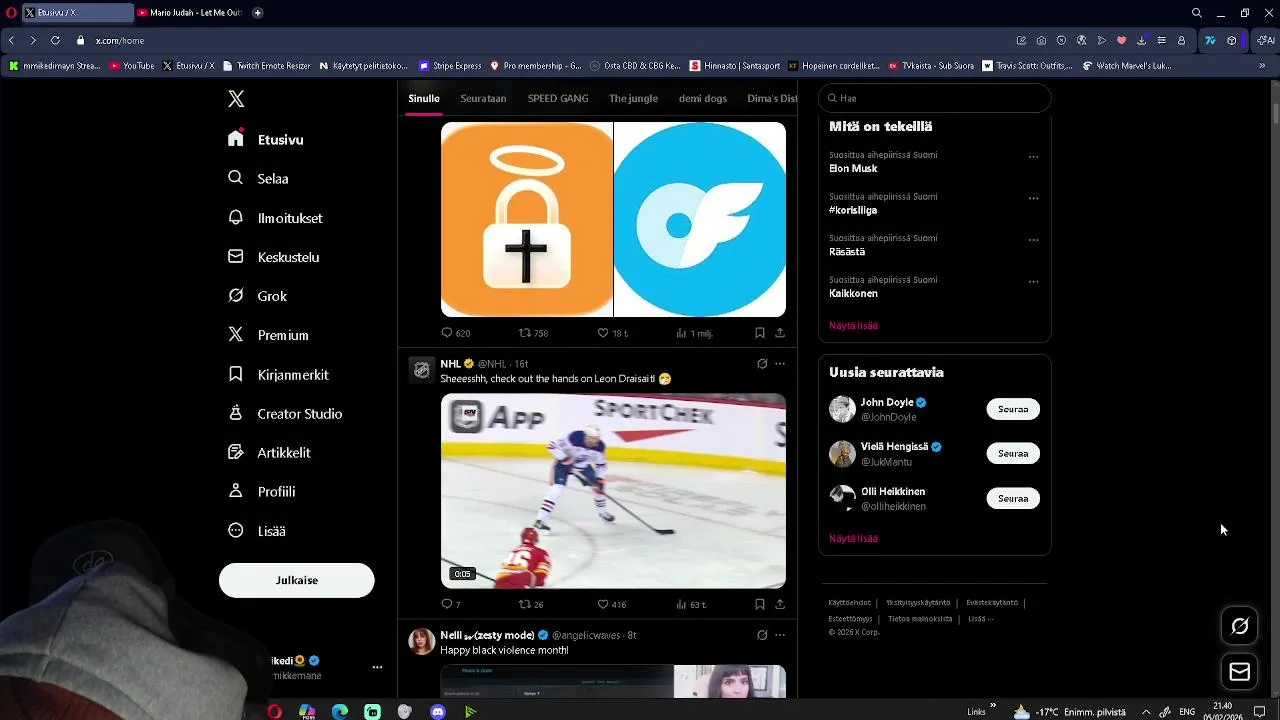Open floating messages envelope button
The height and width of the screenshot is (720, 1280).
(x=1240, y=672)
